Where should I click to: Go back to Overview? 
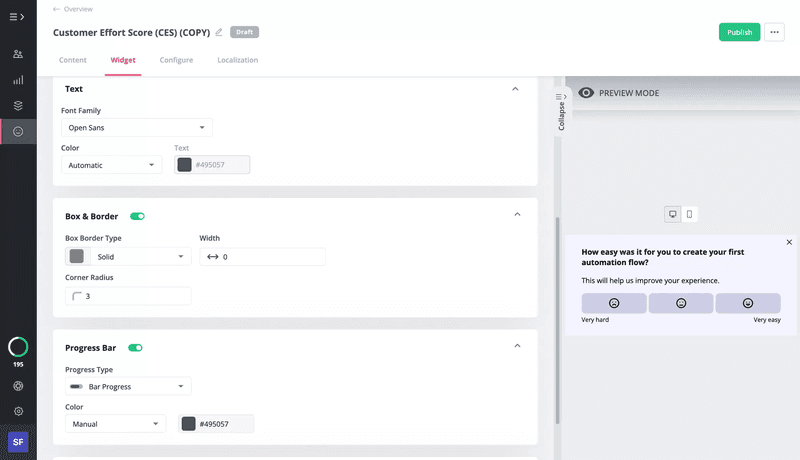[x=72, y=9]
